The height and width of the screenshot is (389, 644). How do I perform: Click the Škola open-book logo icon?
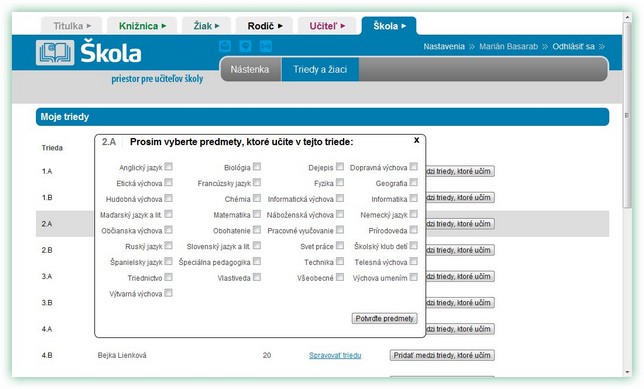coord(55,53)
